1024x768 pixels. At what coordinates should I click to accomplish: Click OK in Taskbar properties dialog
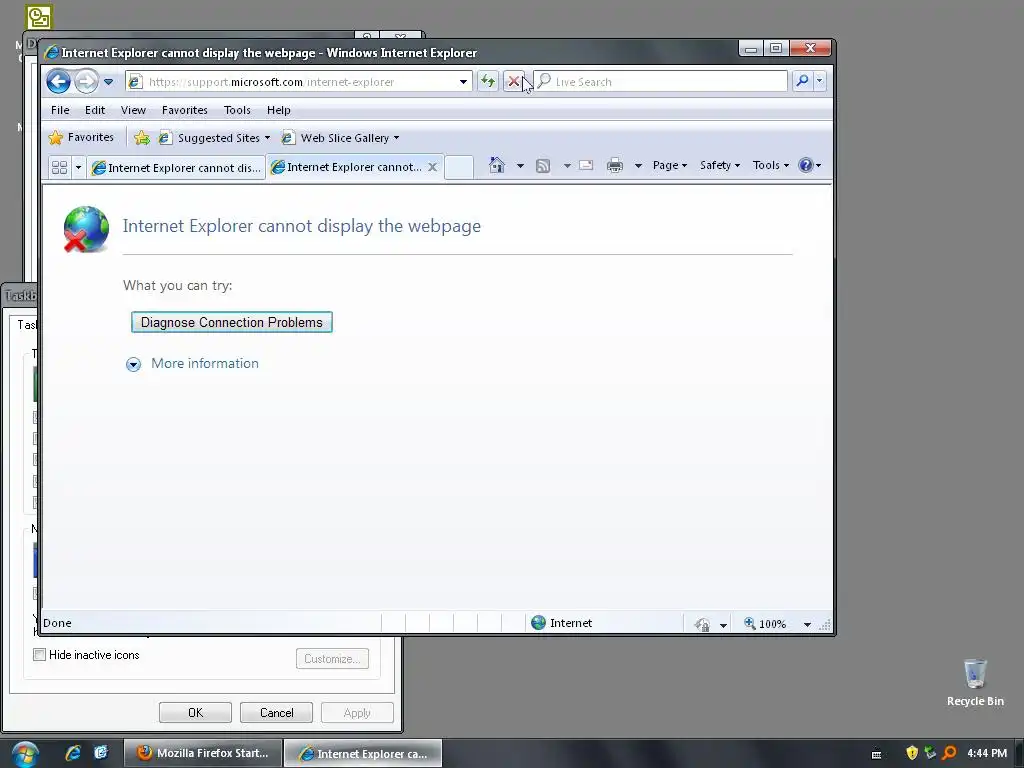click(x=195, y=712)
